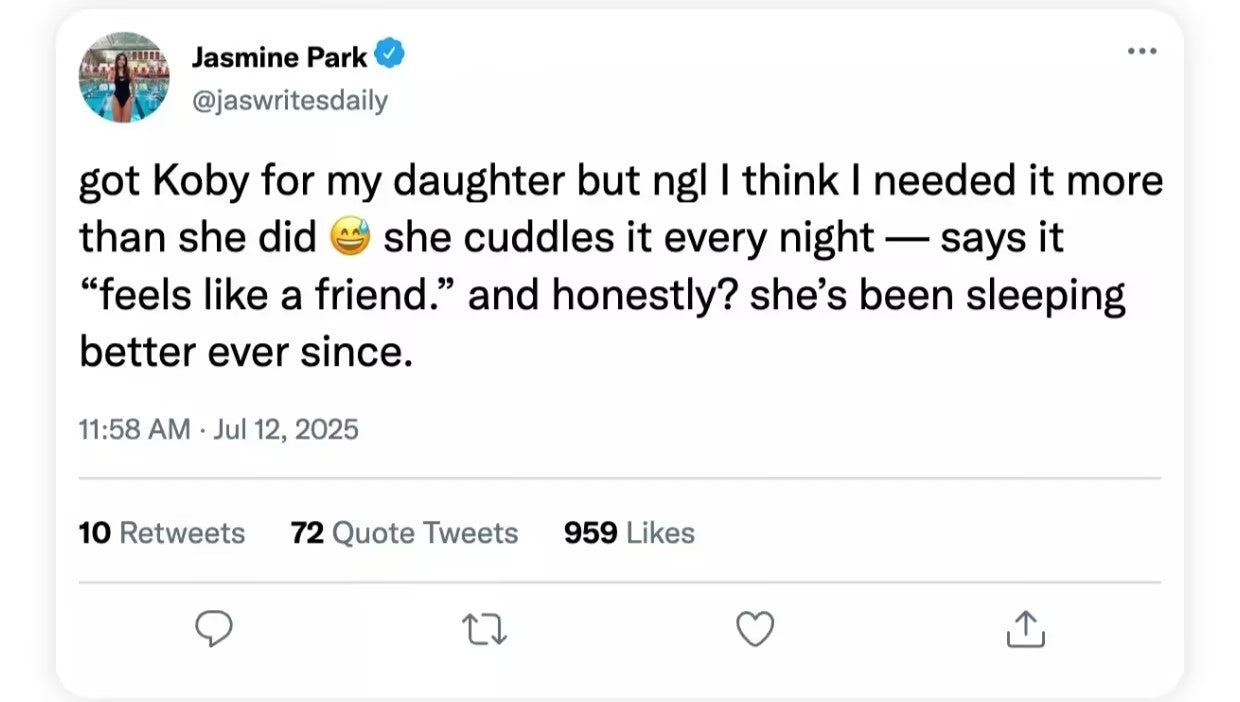Click the retweet arrows icon
Viewport: 1240px width, 702px height.
tap(485, 630)
